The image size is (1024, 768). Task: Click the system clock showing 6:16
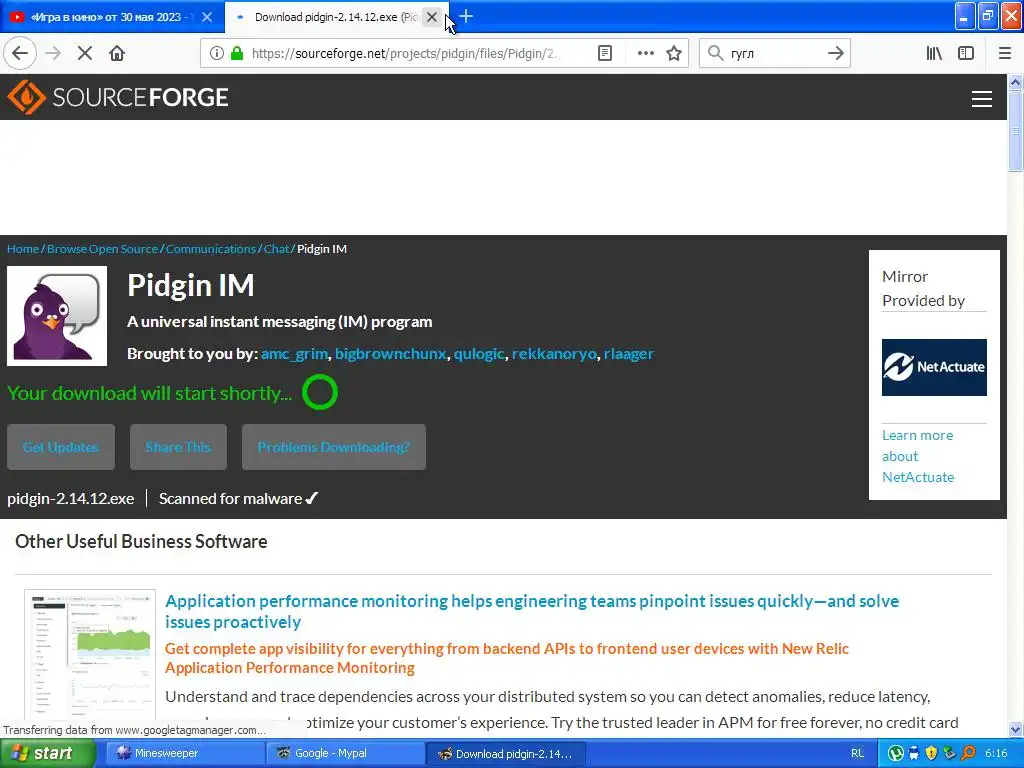coord(996,754)
